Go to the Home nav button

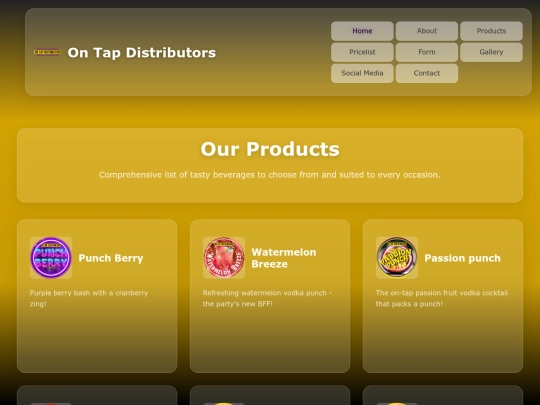[362, 31]
